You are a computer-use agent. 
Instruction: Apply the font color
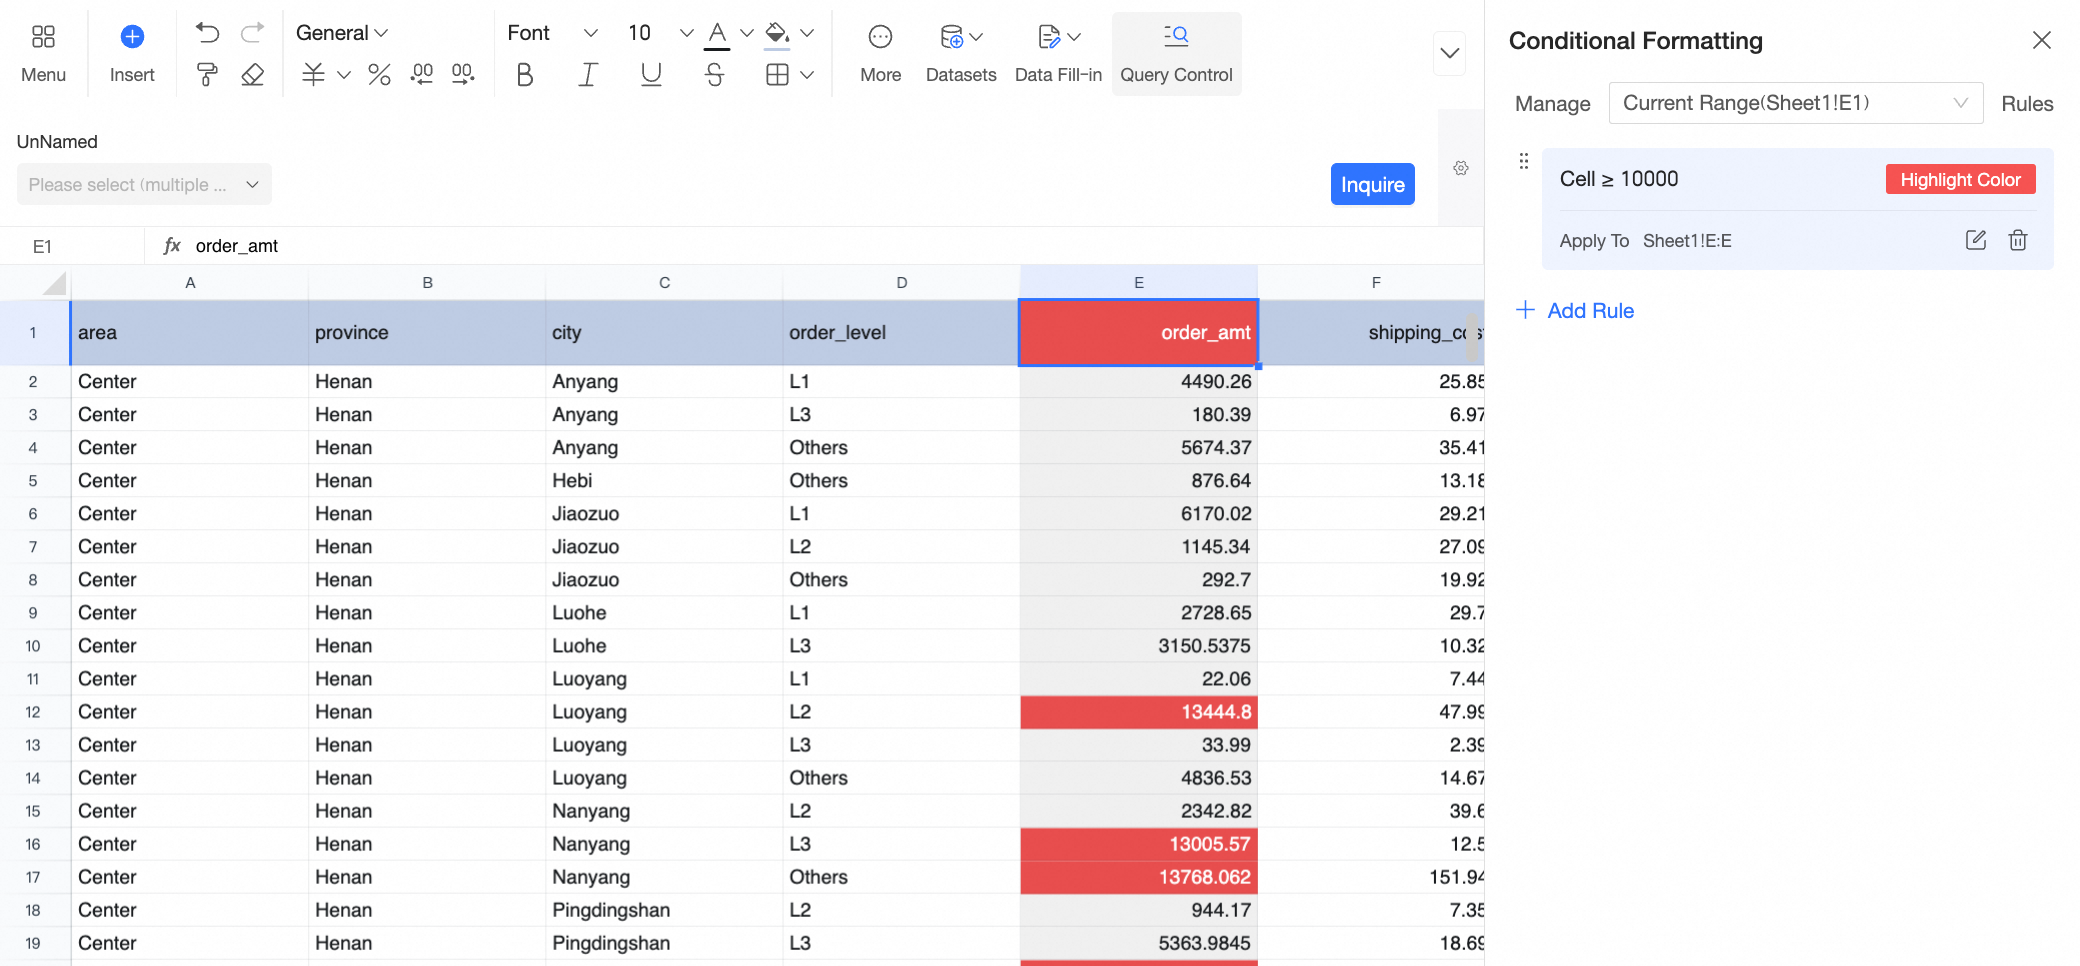(717, 35)
